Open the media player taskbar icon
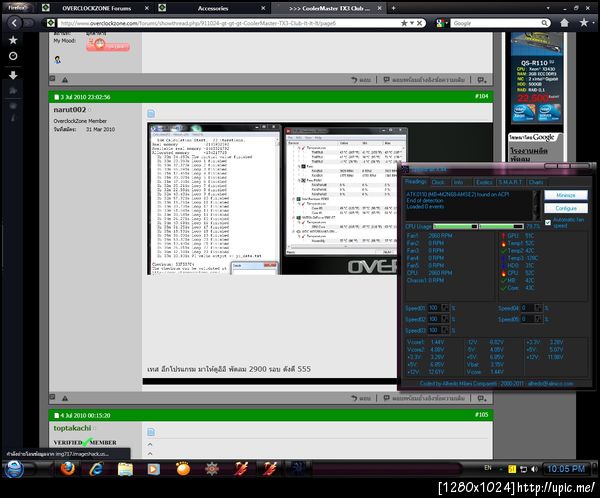The width and height of the screenshot is (600, 498). pos(153,469)
